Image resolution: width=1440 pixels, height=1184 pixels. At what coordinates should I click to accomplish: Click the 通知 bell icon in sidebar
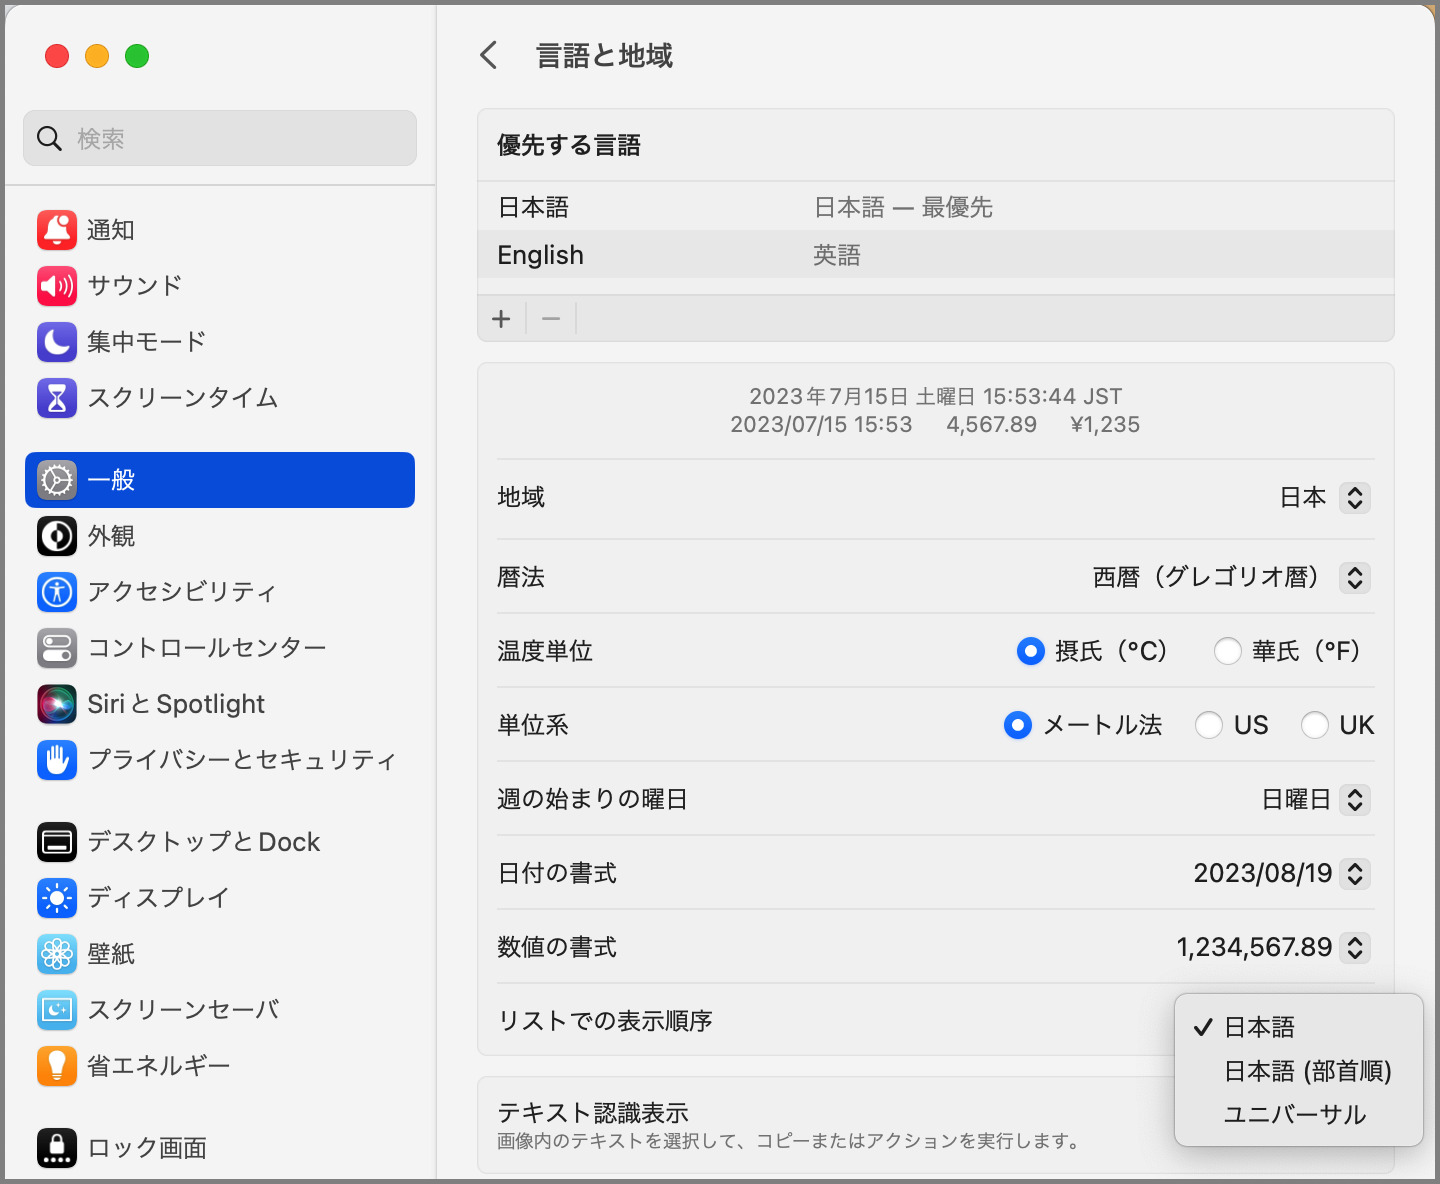[x=57, y=230]
